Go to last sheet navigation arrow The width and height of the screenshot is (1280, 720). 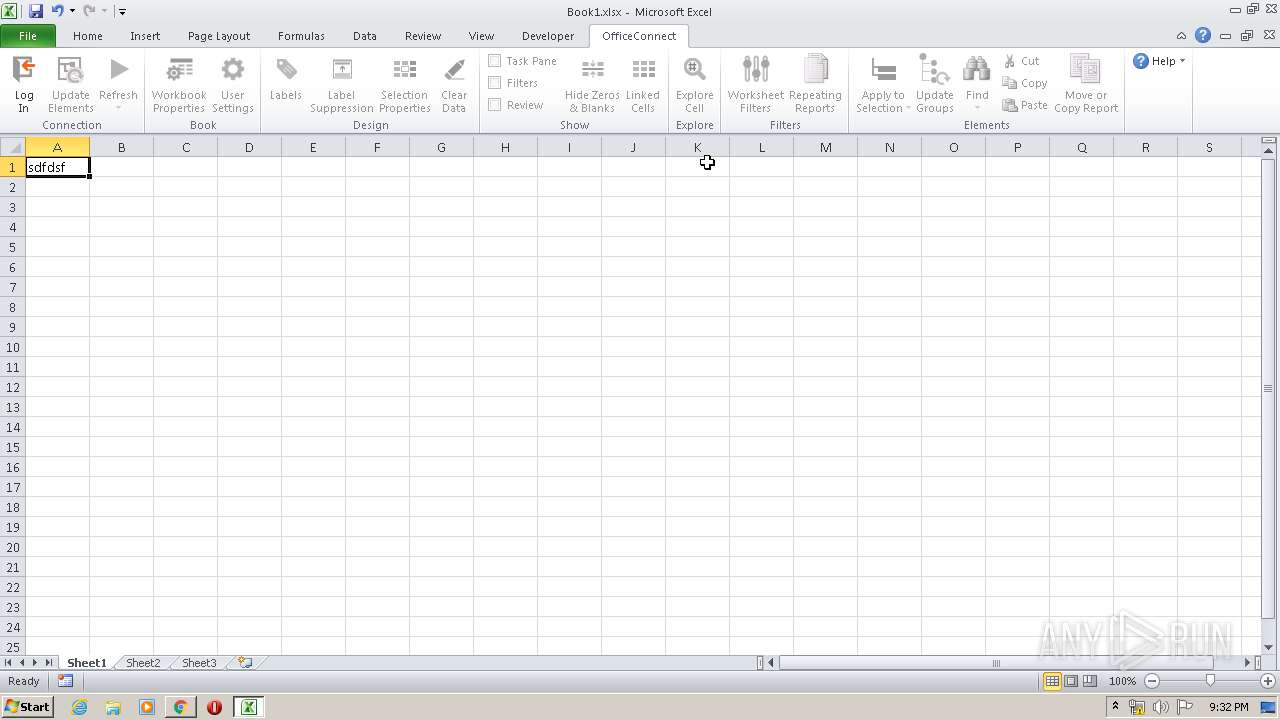[x=48, y=663]
